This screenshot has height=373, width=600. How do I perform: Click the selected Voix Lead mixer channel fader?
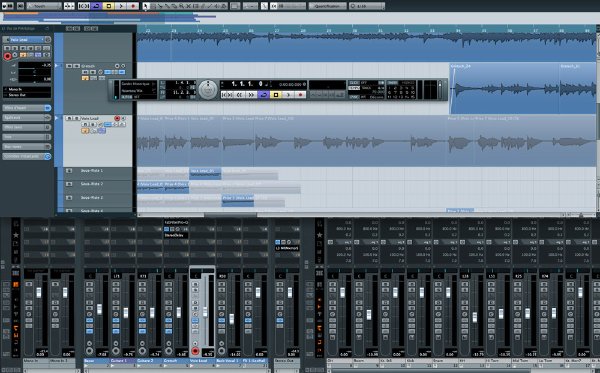205,312
